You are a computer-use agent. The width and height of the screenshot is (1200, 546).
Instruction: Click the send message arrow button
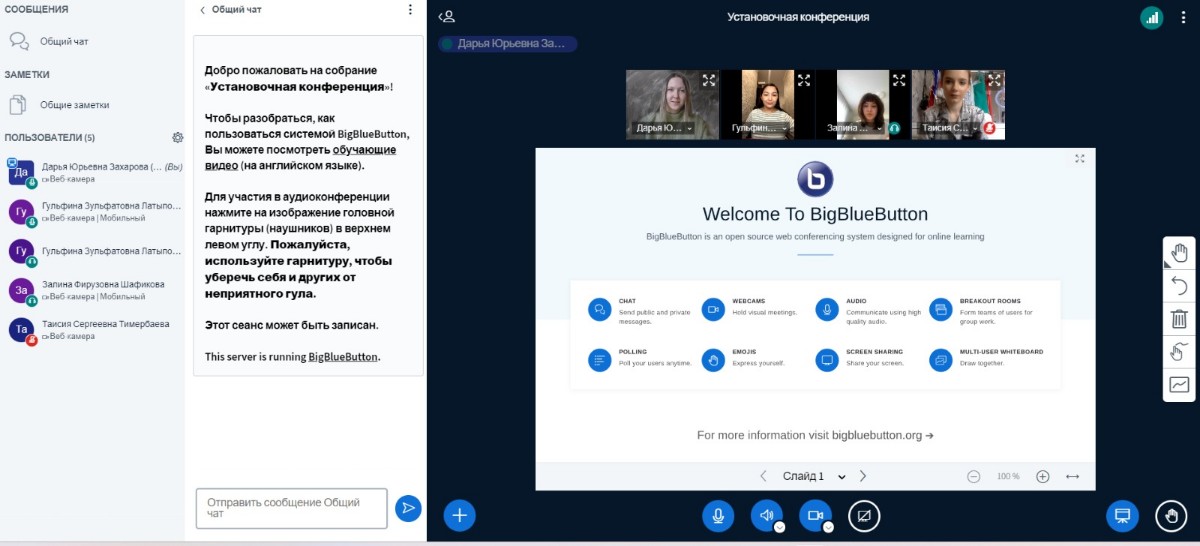(408, 508)
